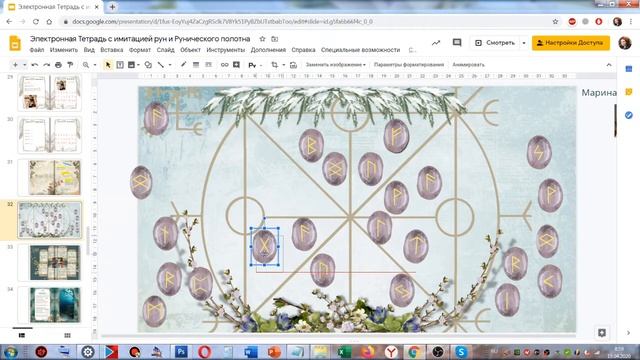
Task: Select the text box tool
Action: pos(120,65)
